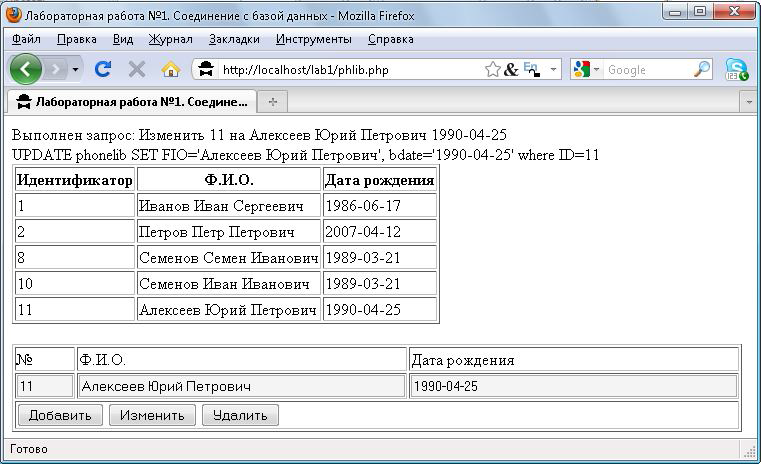
Task: Click the bold Дата рождения table header
Action: click(x=380, y=180)
